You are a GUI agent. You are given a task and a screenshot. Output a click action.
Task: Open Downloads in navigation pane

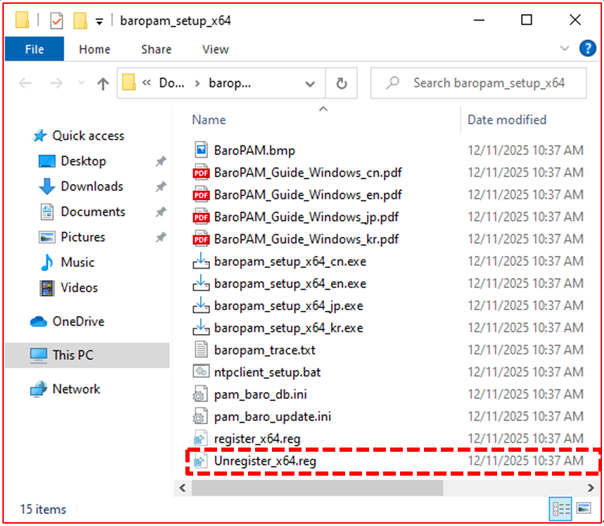point(92,186)
